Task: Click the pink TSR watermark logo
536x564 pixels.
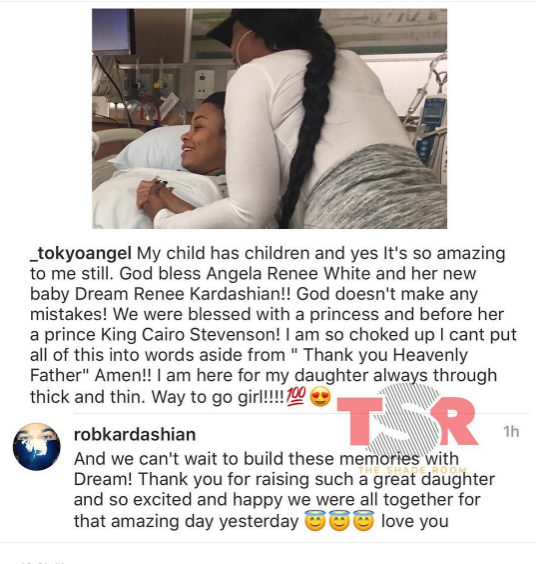Action: pyautogui.click(x=407, y=422)
